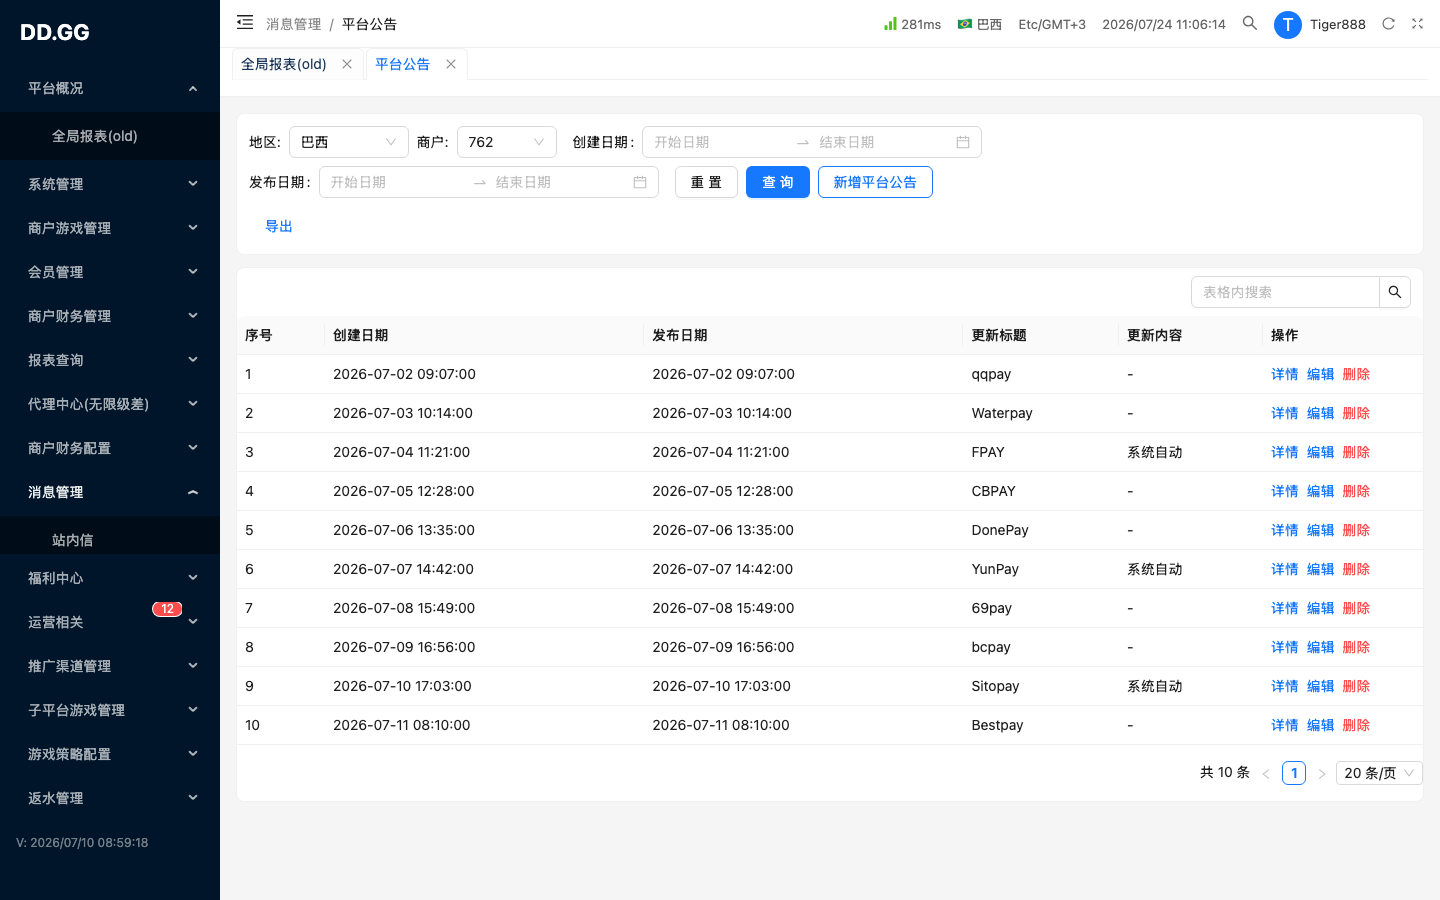The image size is (1440, 900).
Task: Click 编辑 for the Waterpay row
Action: (1321, 413)
